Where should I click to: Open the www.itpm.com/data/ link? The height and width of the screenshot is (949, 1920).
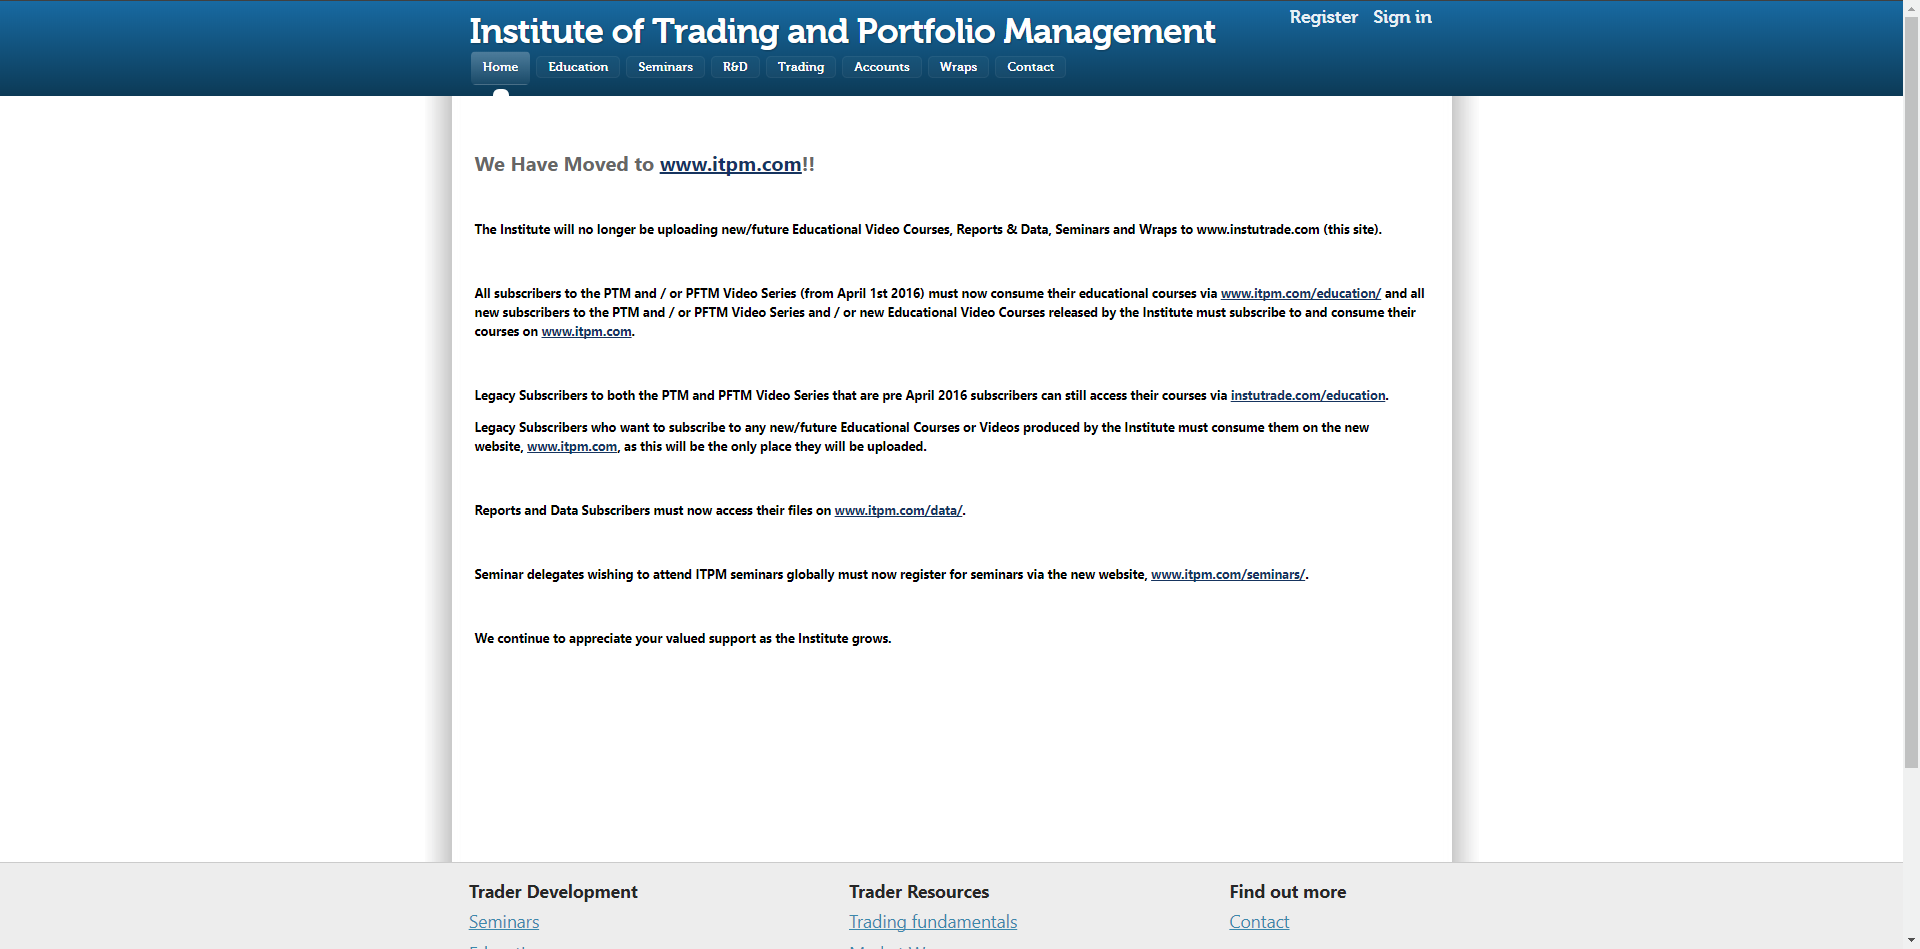pyautogui.click(x=898, y=511)
